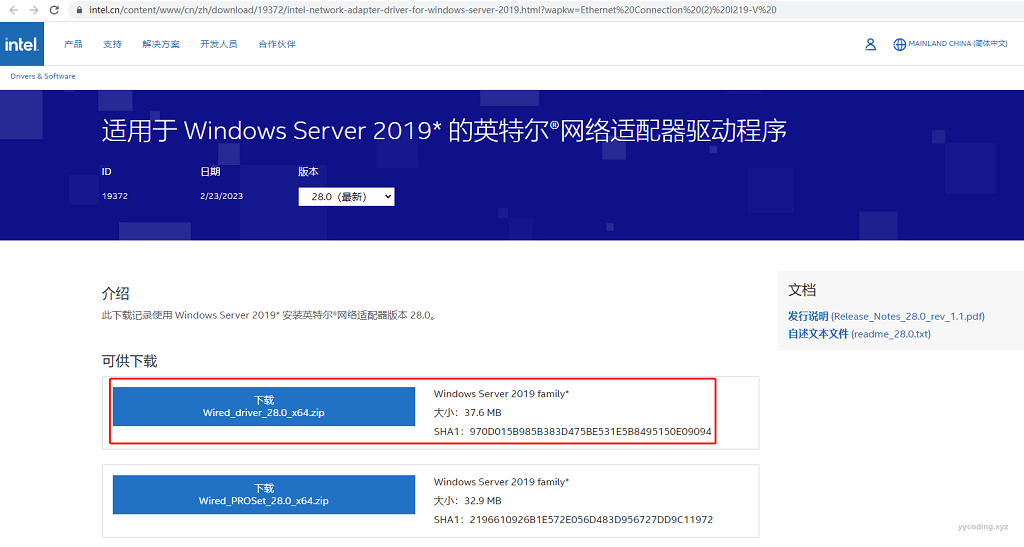Click the 介绍 section heading
The width and height of the screenshot is (1024, 547).
click(116, 293)
